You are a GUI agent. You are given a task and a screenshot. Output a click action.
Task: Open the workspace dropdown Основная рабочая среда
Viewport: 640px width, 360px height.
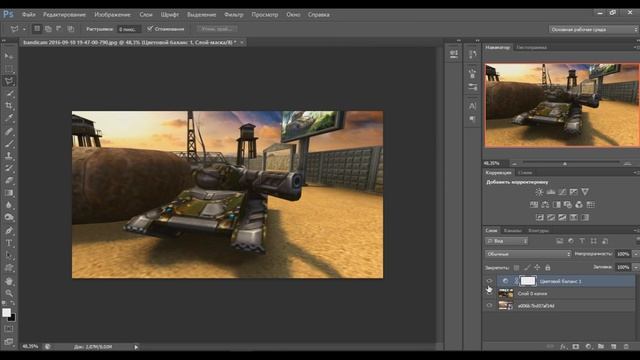(593, 29)
